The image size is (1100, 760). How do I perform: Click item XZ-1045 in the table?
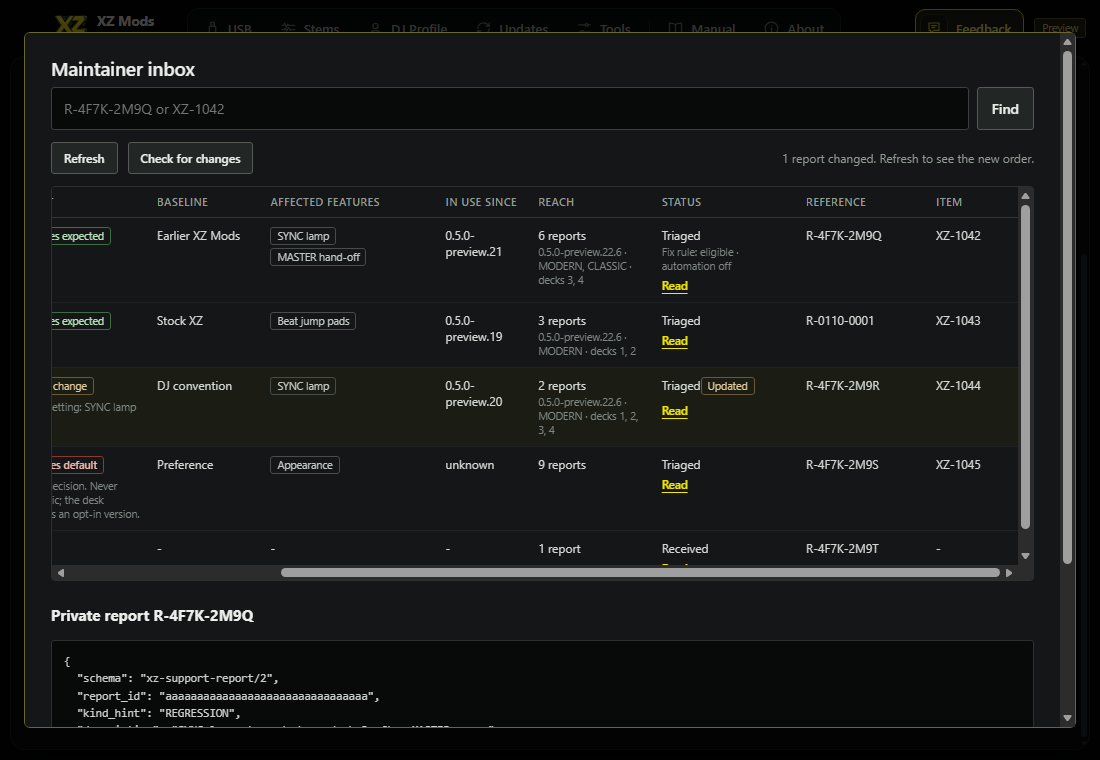958,465
